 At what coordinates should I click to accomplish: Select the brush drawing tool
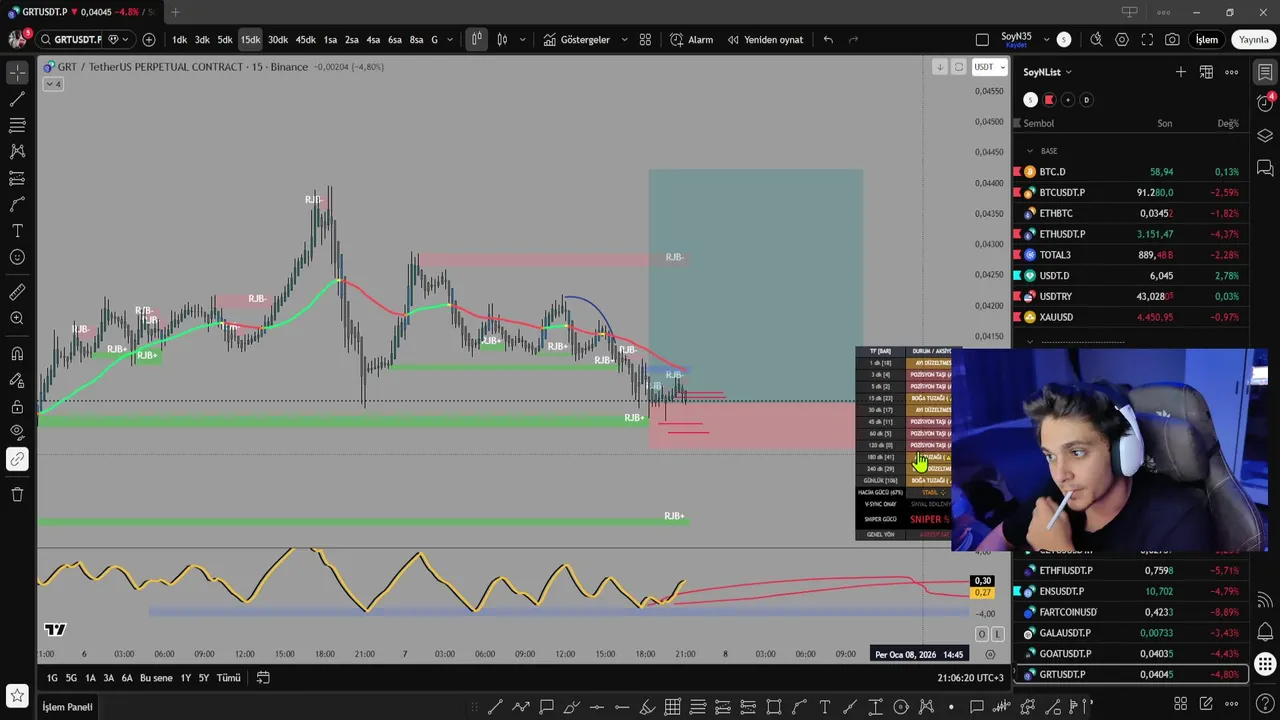17,204
